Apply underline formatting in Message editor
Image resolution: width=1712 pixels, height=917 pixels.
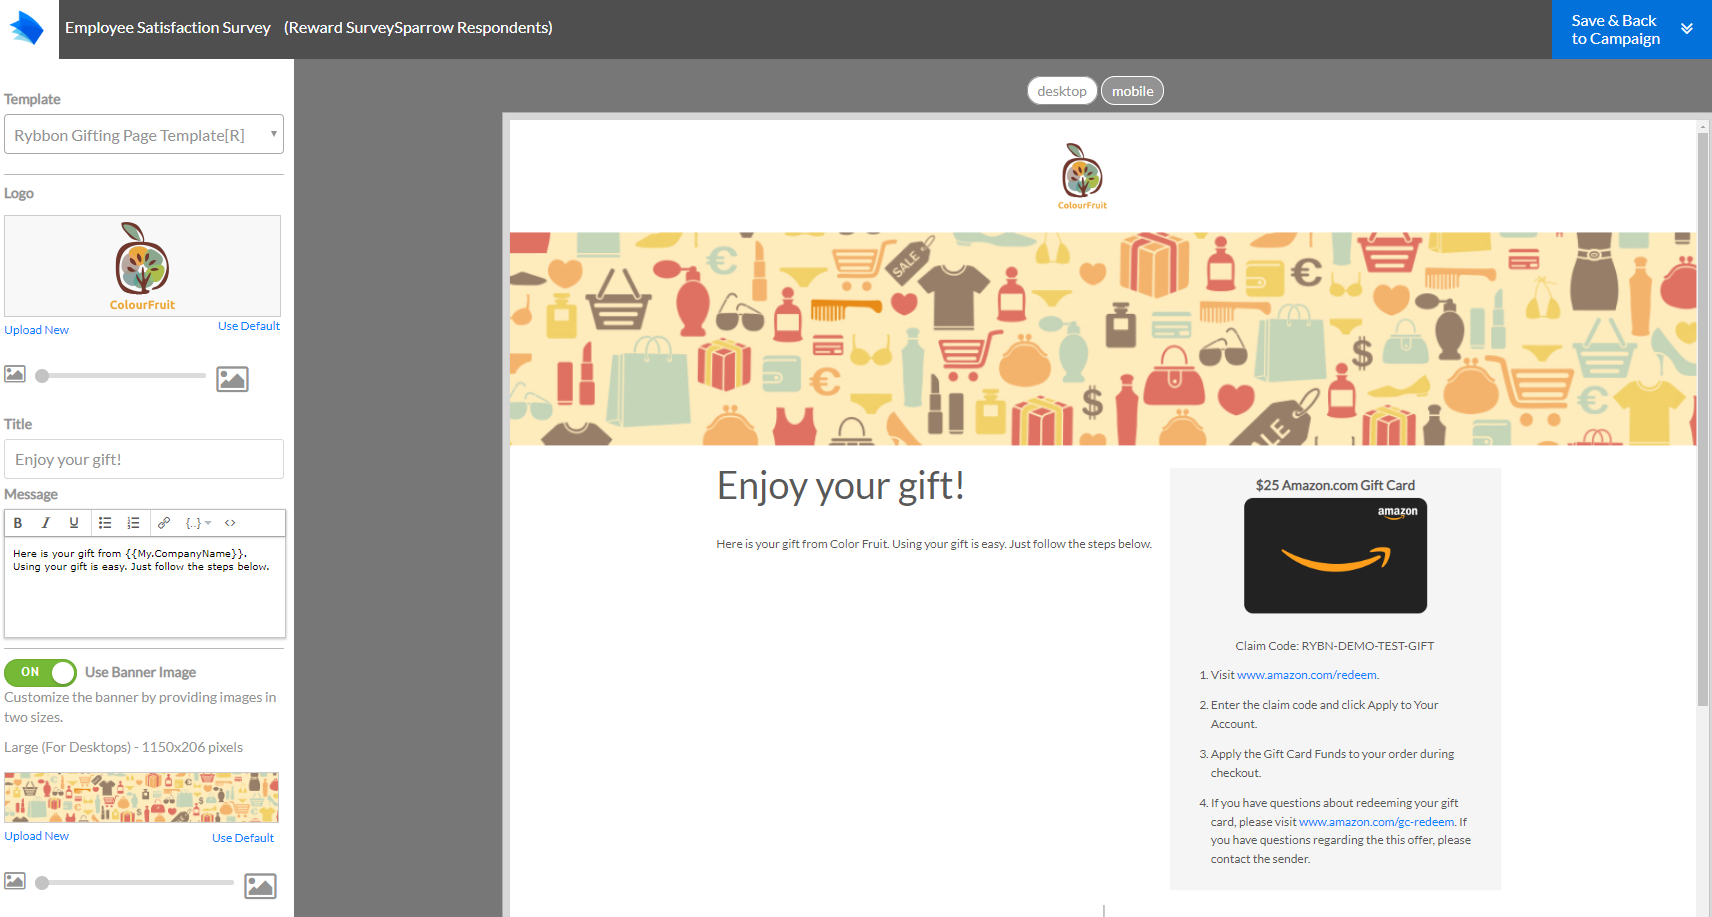pyautogui.click(x=73, y=523)
